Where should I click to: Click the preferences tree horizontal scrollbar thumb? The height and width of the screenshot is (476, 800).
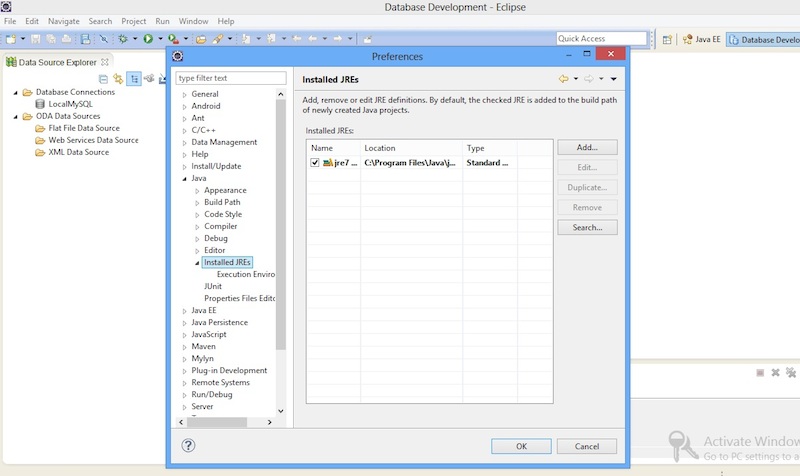(x=217, y=422)
